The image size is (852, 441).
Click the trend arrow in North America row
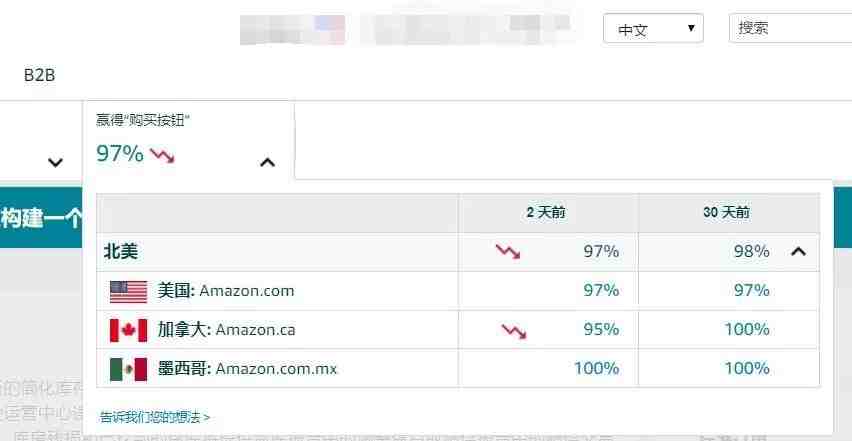[x=508, y=251]
